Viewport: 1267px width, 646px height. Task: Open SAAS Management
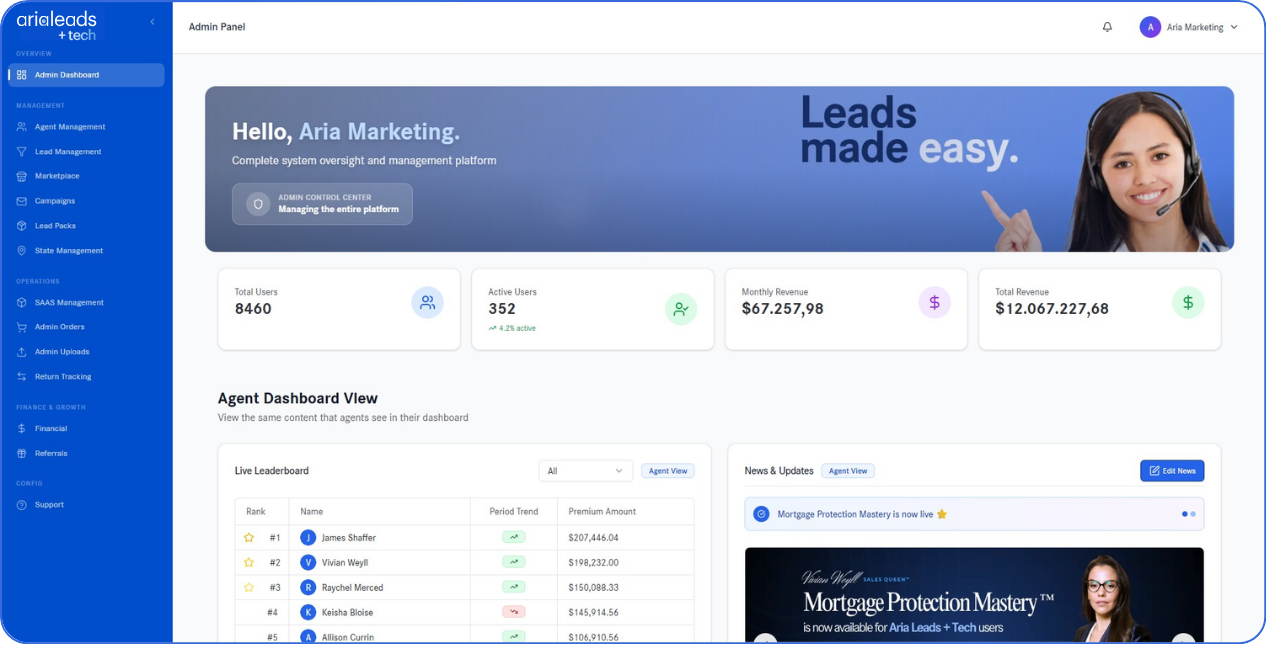point(86,302)
